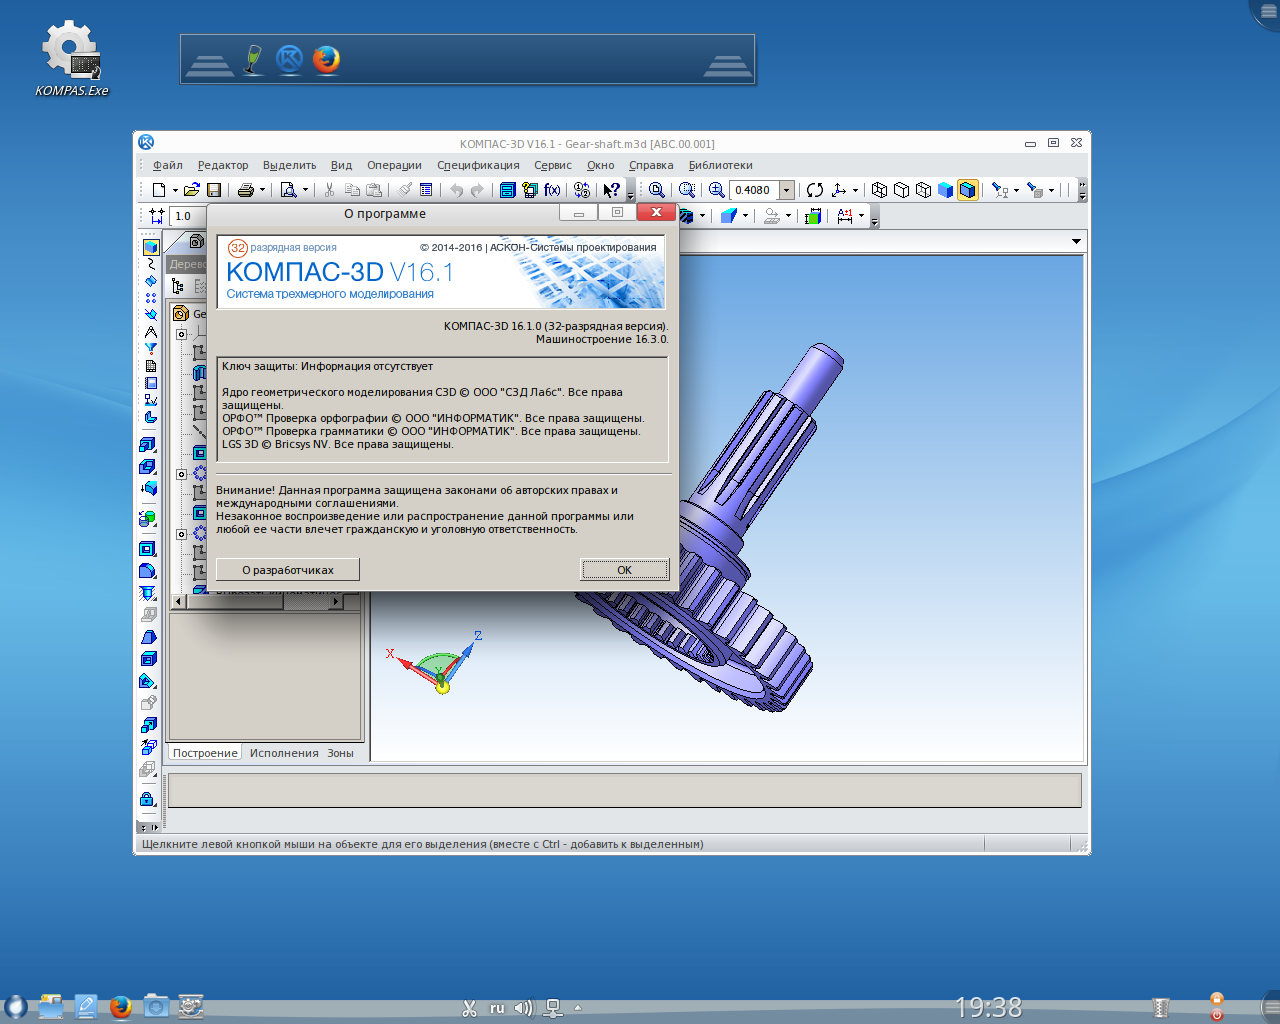Image resolution: width=1280 pixels, height=1024 pixels.
Task: Click the volume speaker tray icon
Action: [524, 1008]
